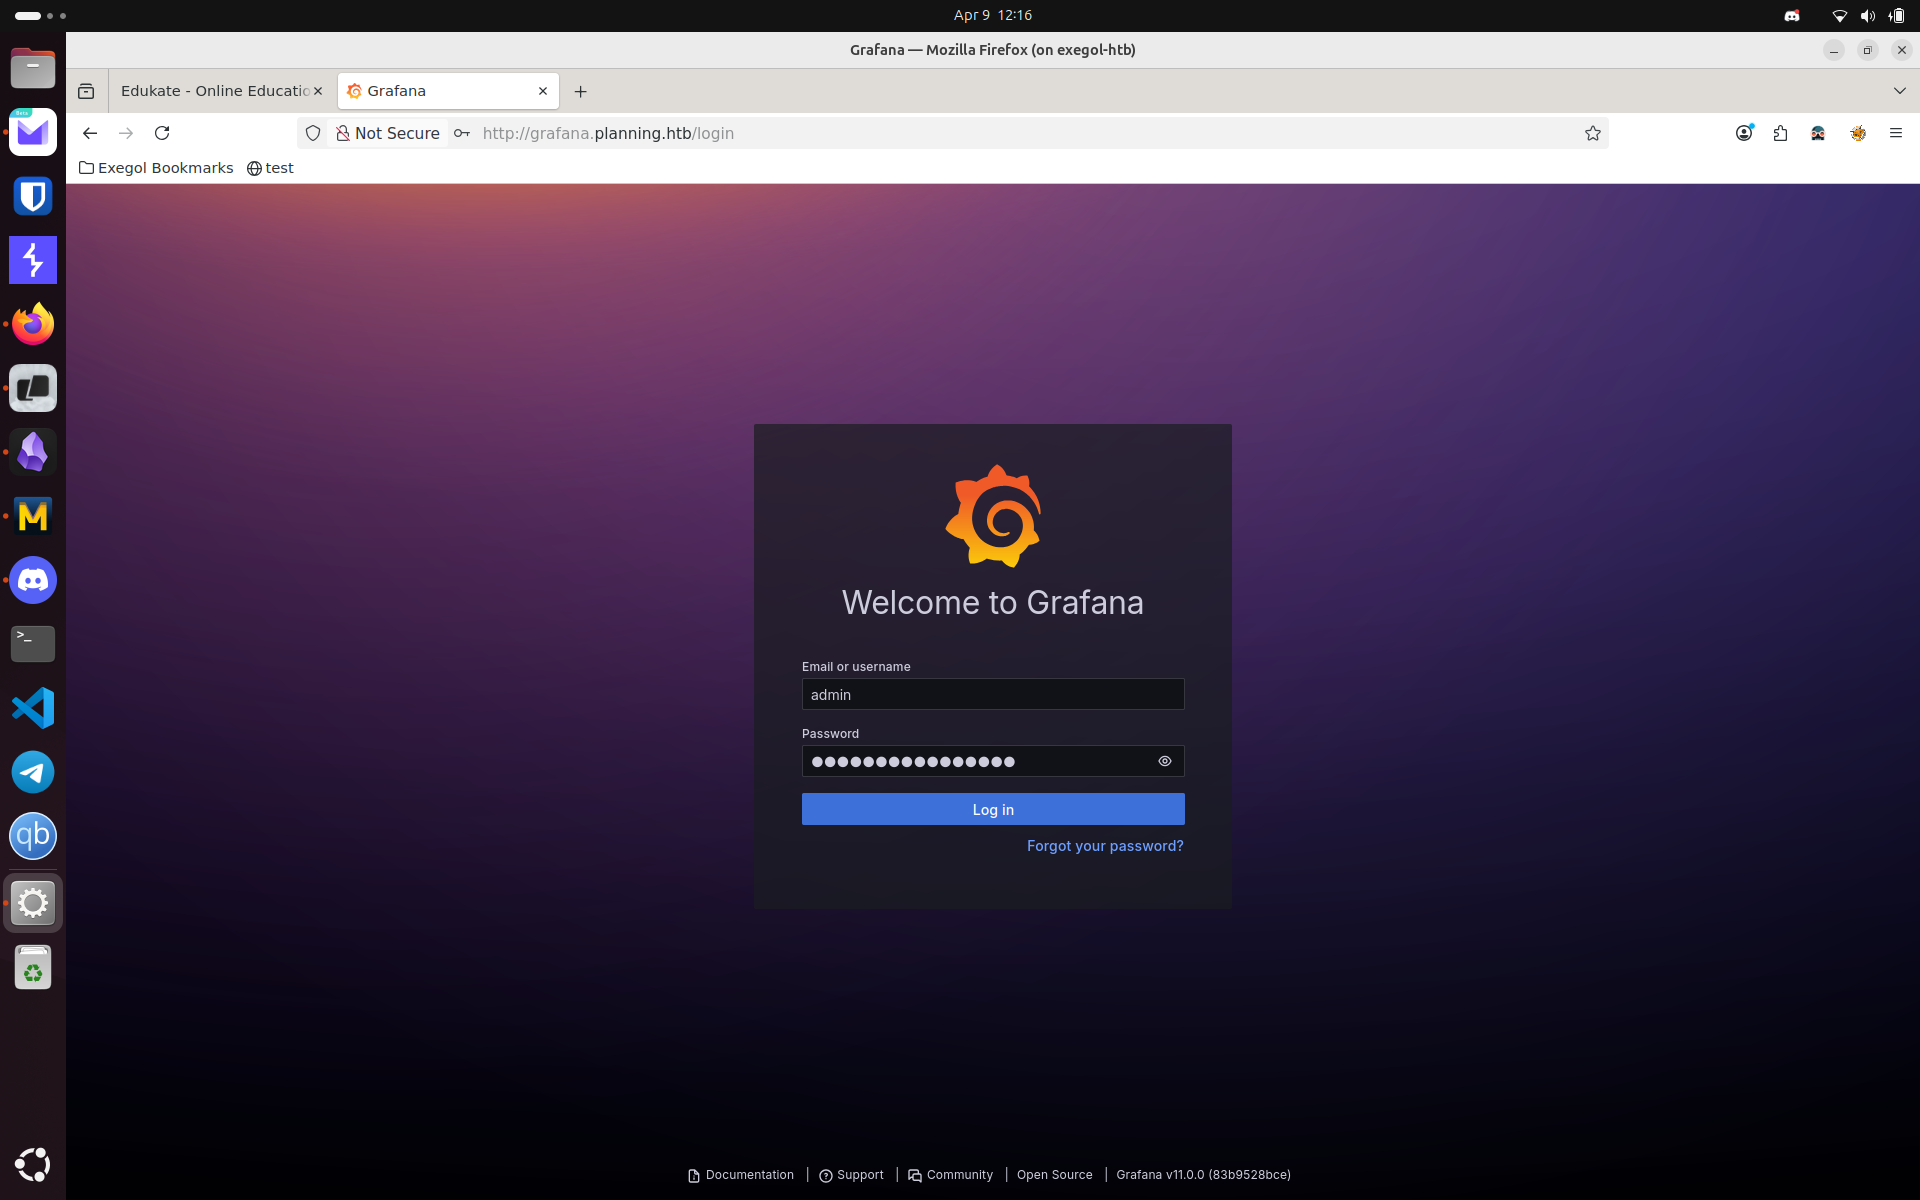Launch Discord from the dock
1920x1200 pixels.
tap(33, 580)
